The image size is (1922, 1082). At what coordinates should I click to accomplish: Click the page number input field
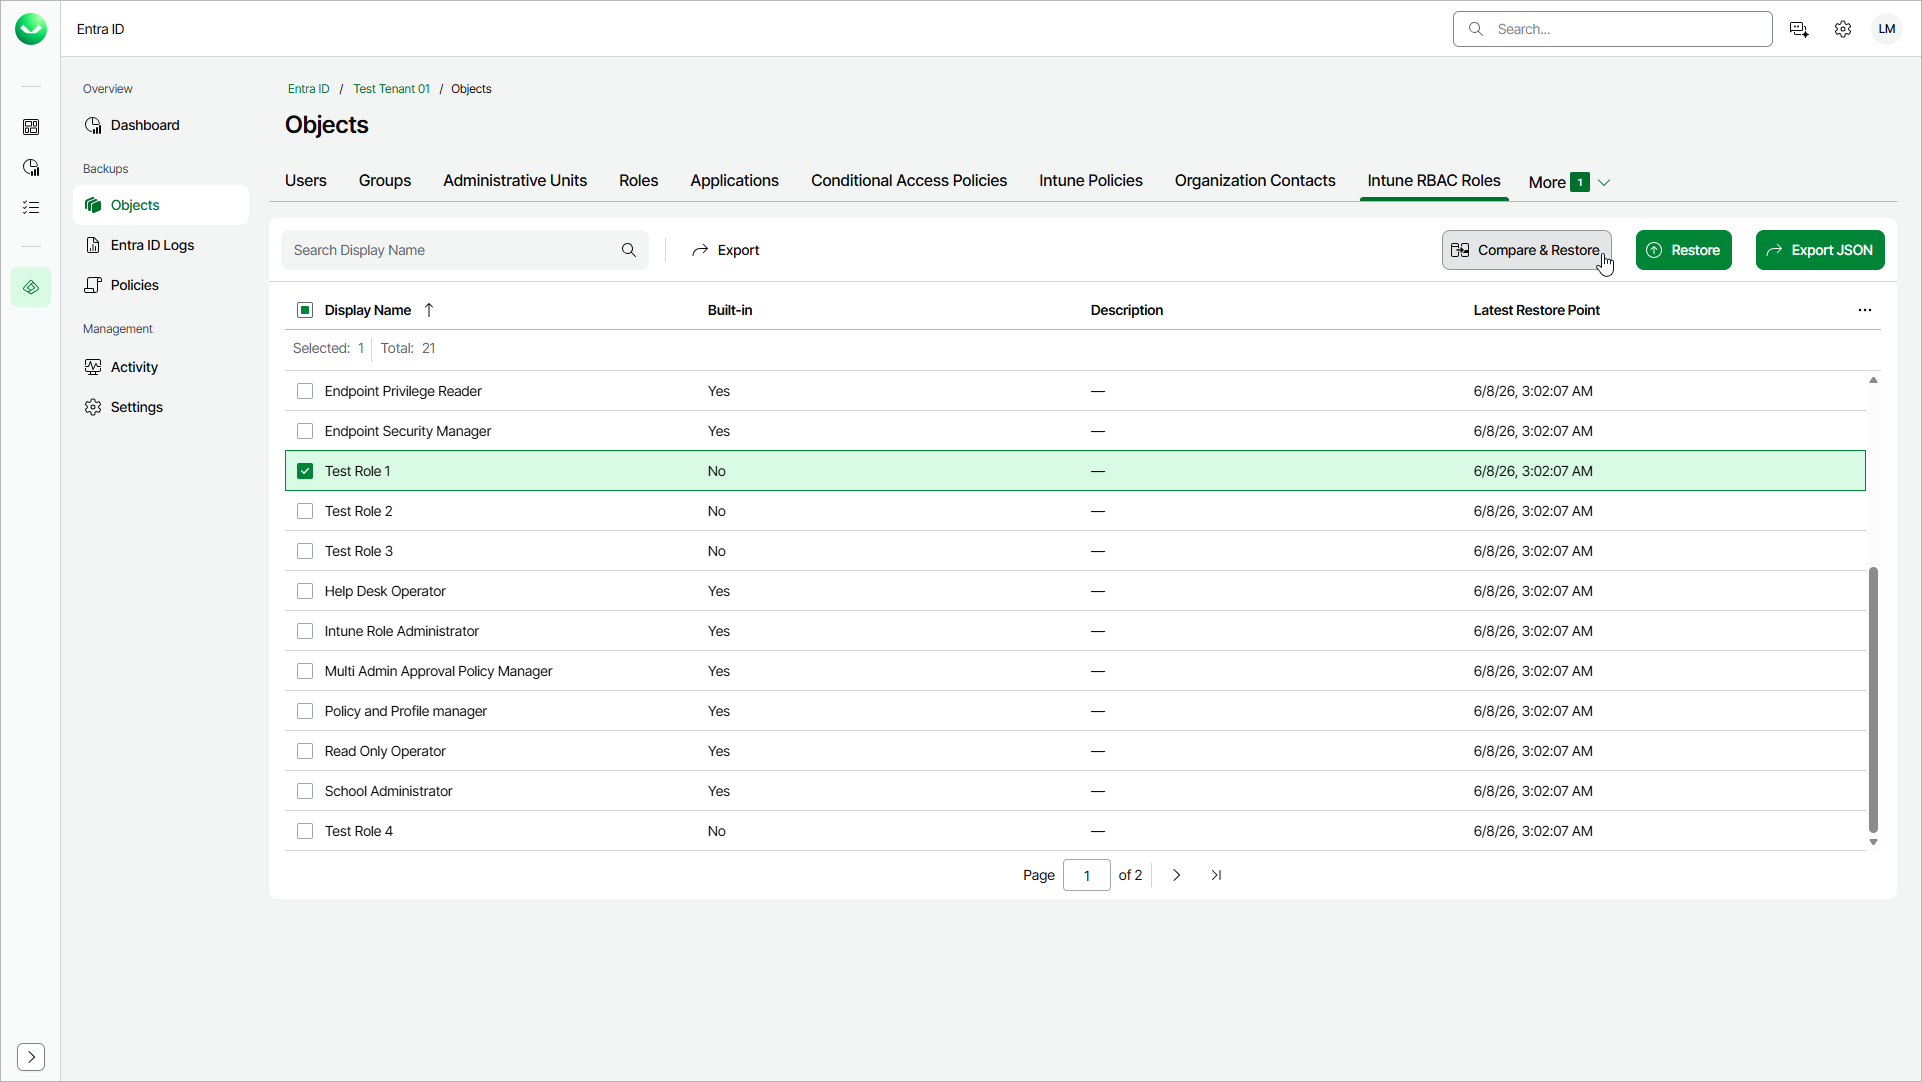point(1087,875)
